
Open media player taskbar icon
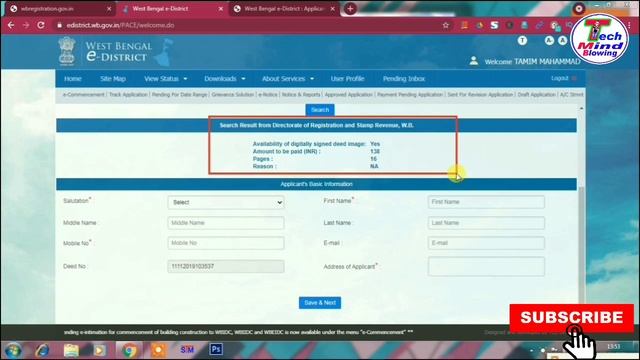(x=100, y=350)
